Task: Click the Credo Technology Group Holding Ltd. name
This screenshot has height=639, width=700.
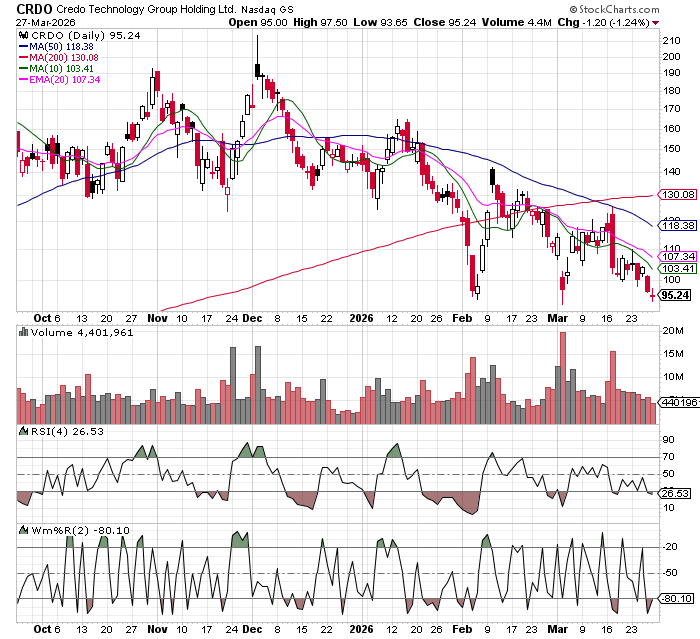Action: pos(146,9)
